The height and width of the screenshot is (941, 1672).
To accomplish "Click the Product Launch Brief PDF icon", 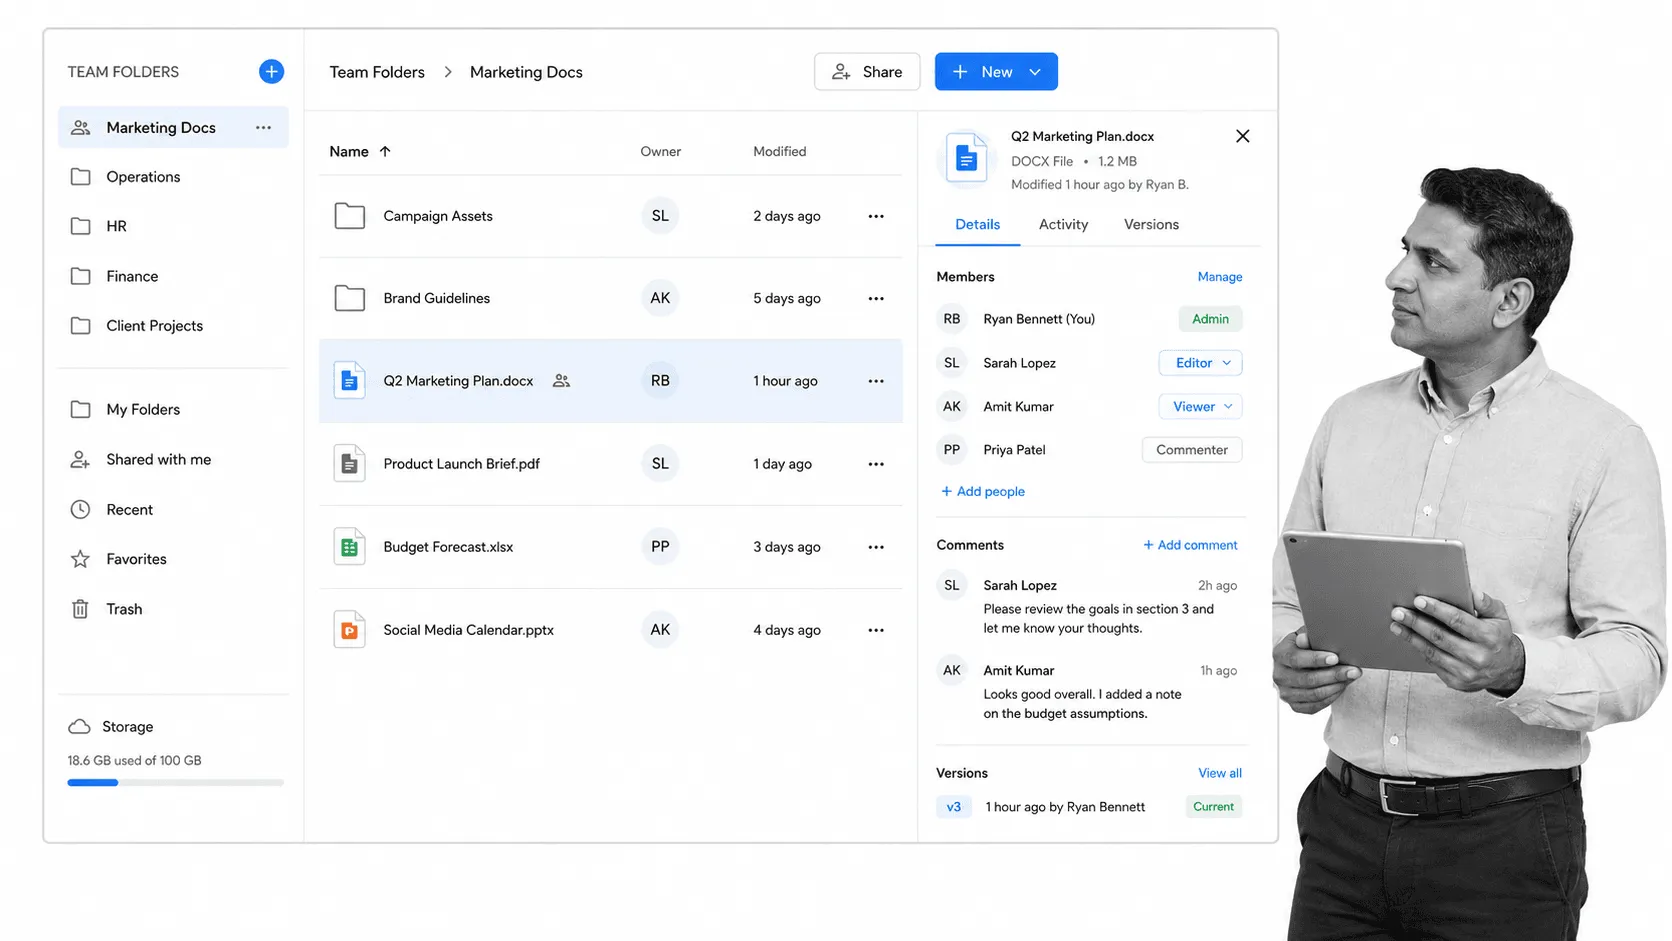I will pos(349,463).
